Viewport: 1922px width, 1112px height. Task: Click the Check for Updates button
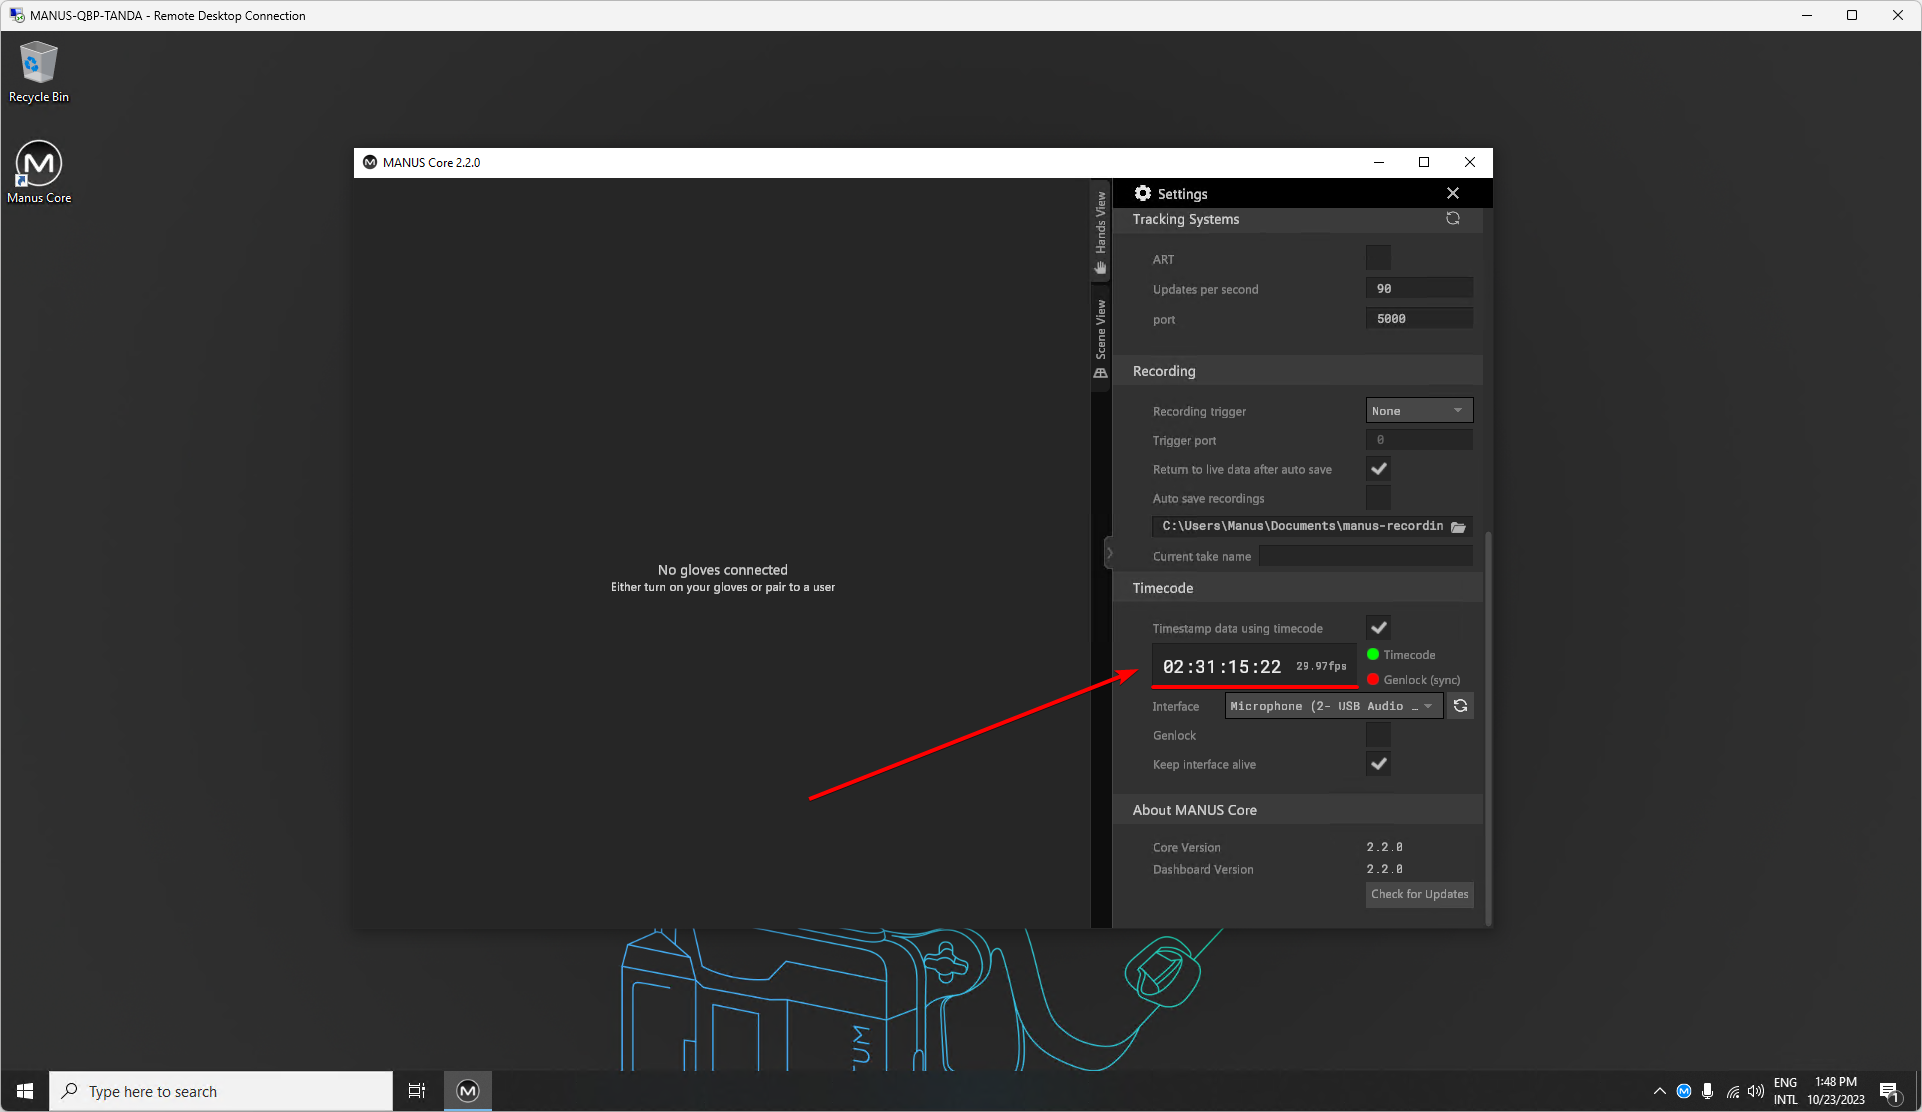1419,894
